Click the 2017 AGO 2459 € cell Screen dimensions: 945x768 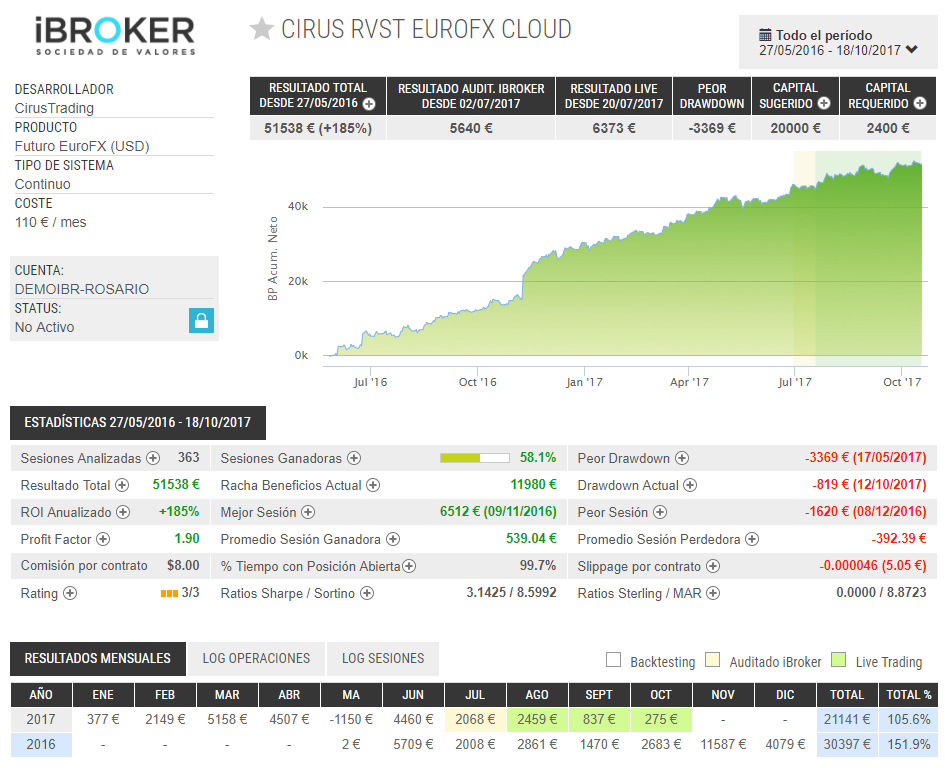(537, 719)
